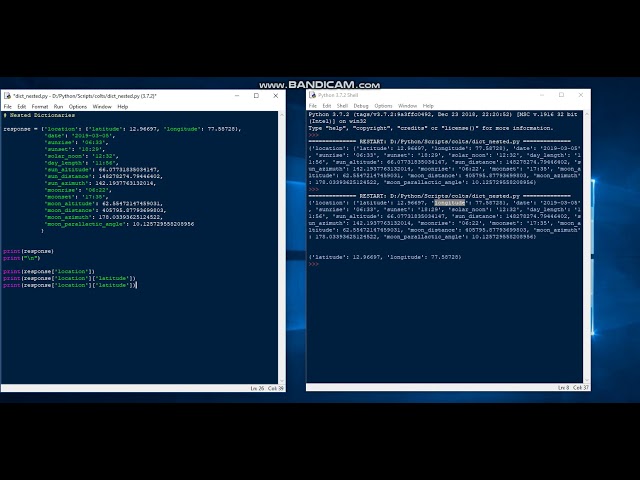Minimize the dict_nested.py editor window
The image size is (640, 480).
click(237, 96)
